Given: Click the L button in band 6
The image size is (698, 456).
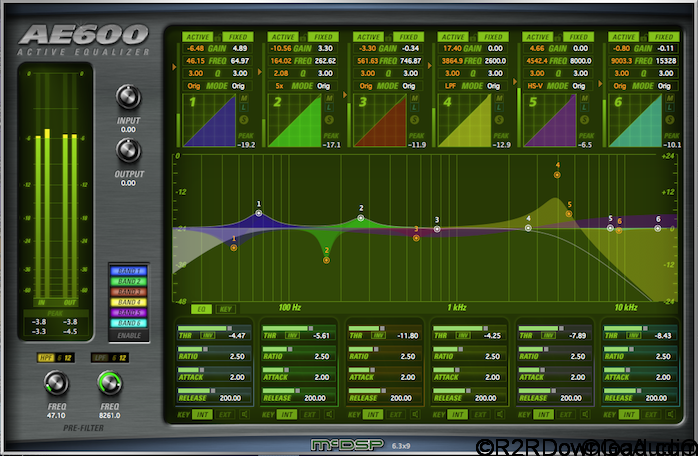Looking at the screenshot, I should point(670,107).
